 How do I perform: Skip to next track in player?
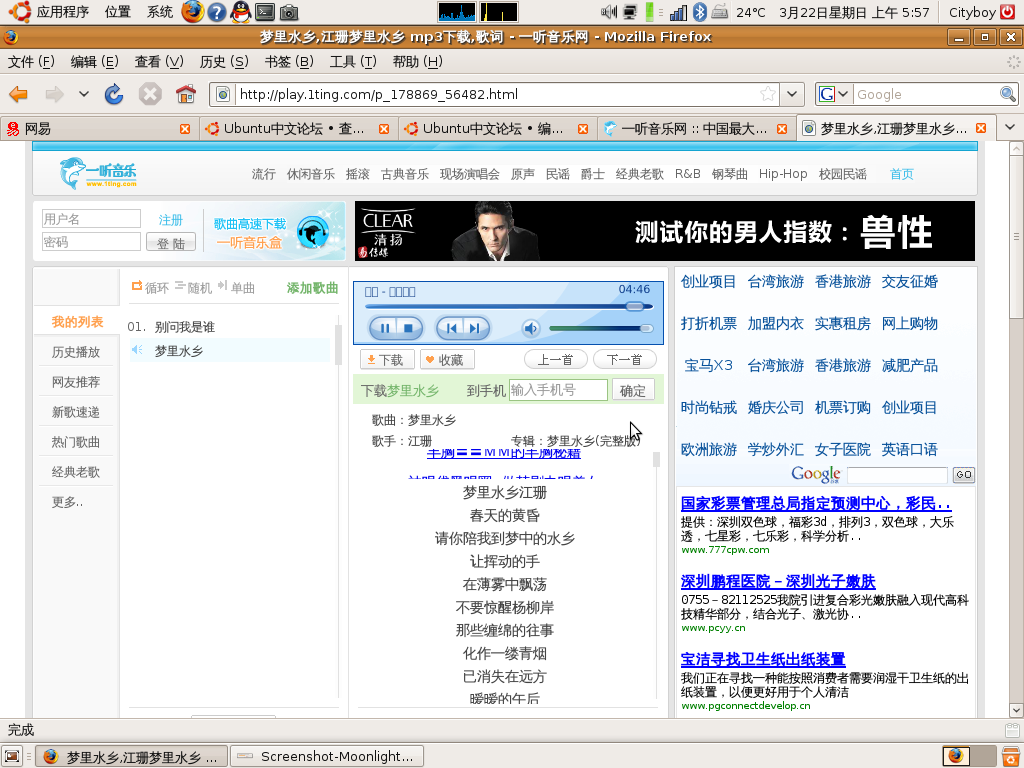[x=475, y=328]
